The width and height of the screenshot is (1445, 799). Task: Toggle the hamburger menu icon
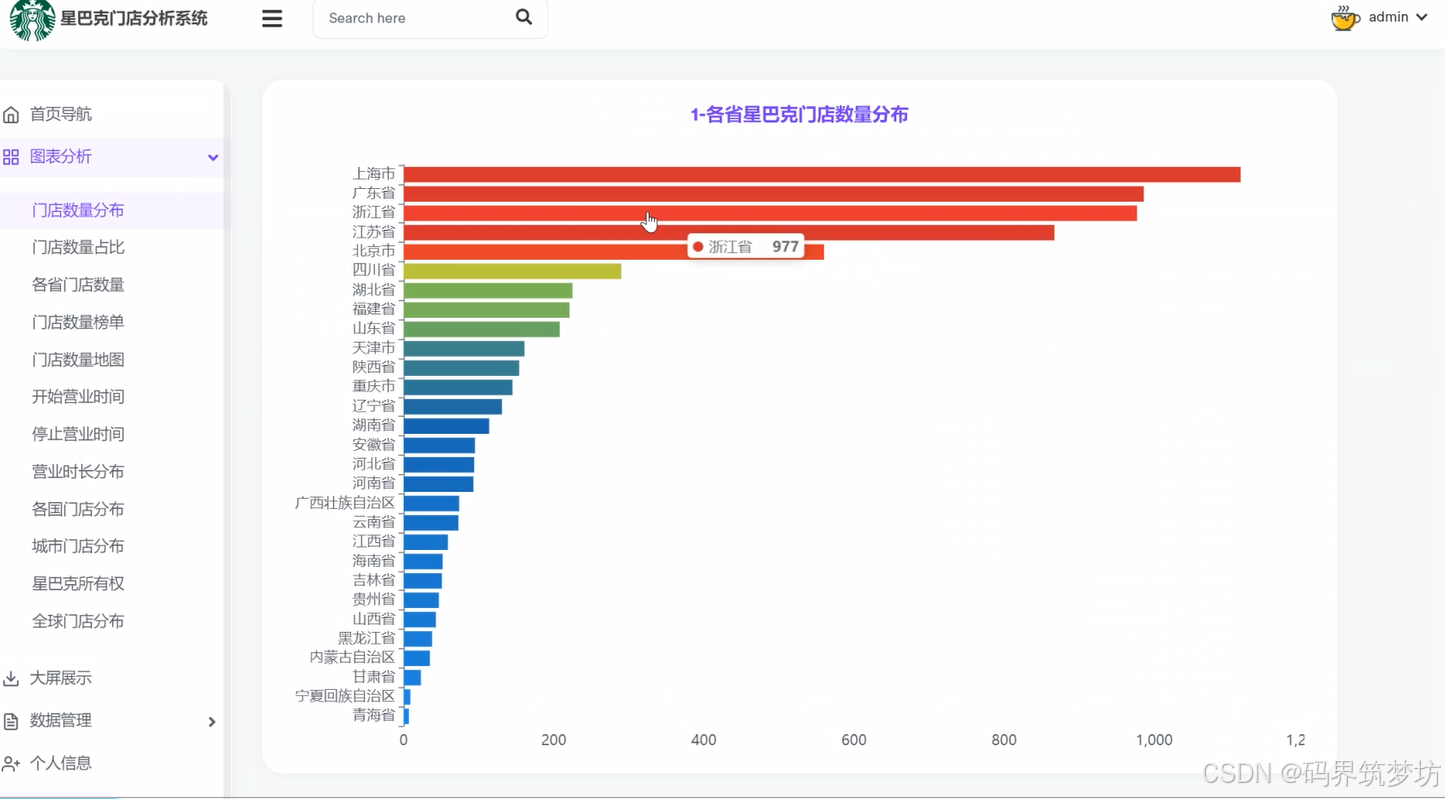[272, 18]
